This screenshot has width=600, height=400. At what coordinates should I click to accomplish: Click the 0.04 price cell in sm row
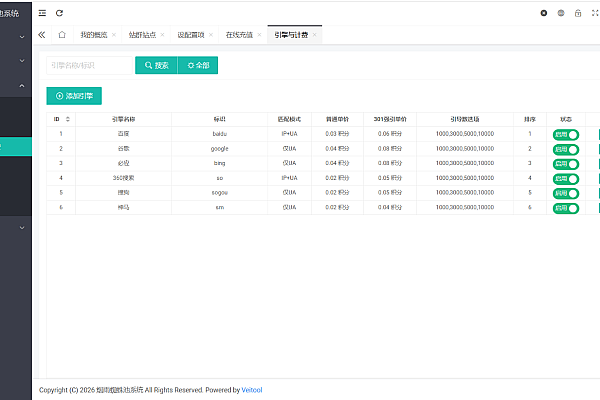(x=390, y=207)
